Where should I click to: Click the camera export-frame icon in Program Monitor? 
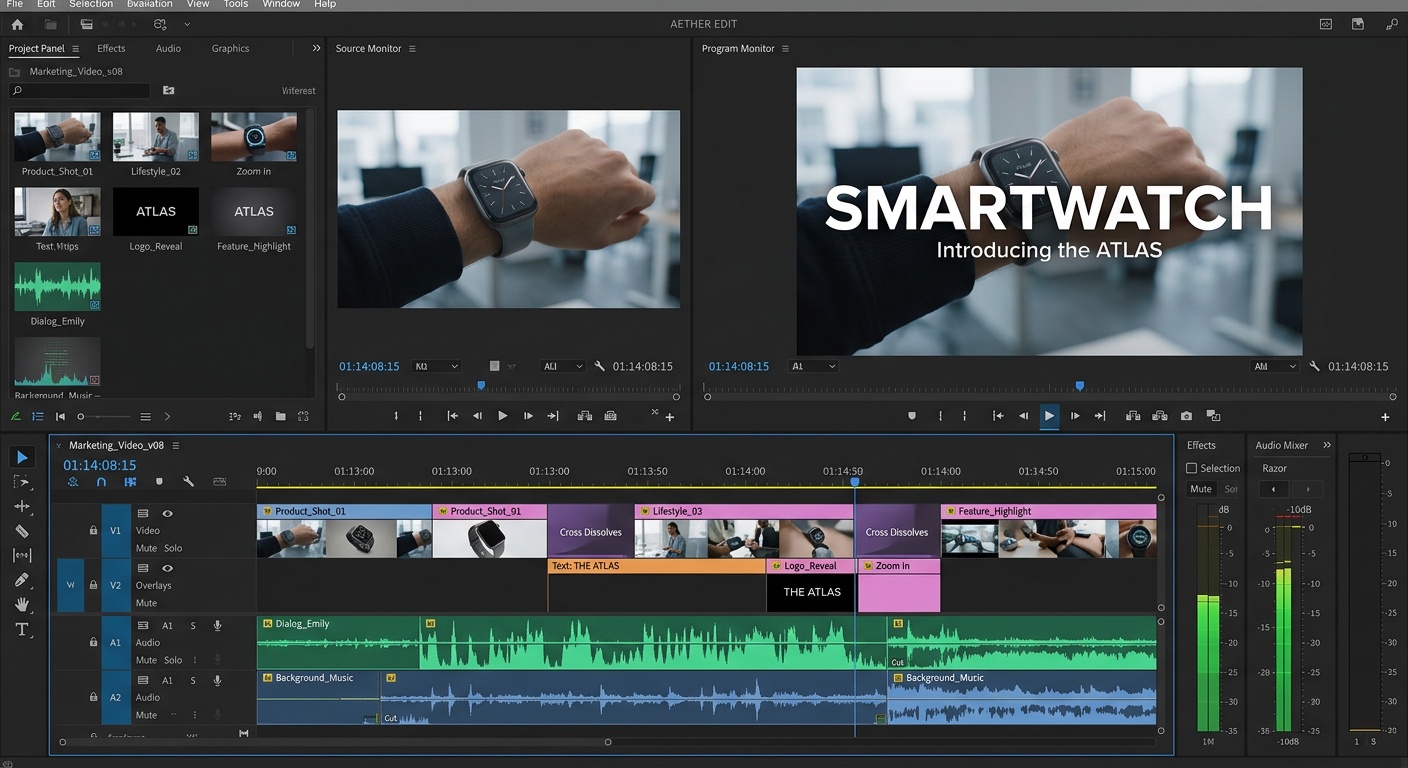[x=1186, y=415]
